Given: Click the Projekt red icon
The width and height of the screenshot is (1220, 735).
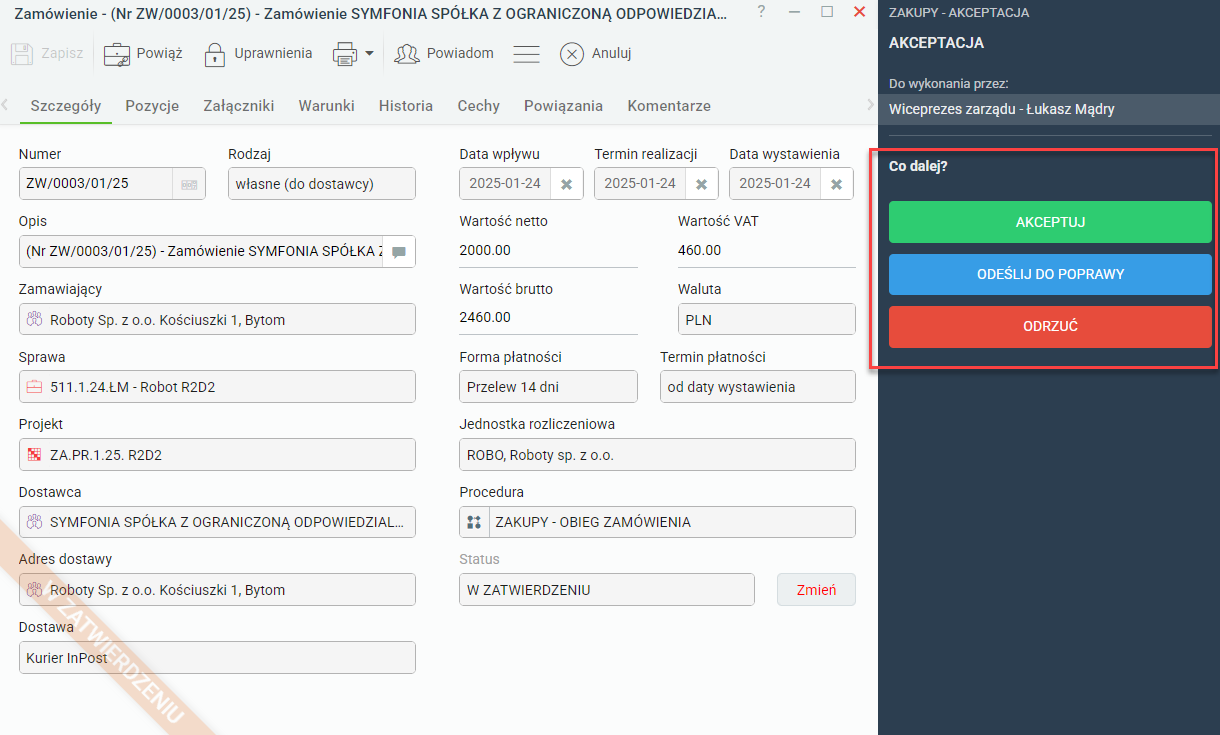Looking at the screenshot, I should click(x=35, y=455).
